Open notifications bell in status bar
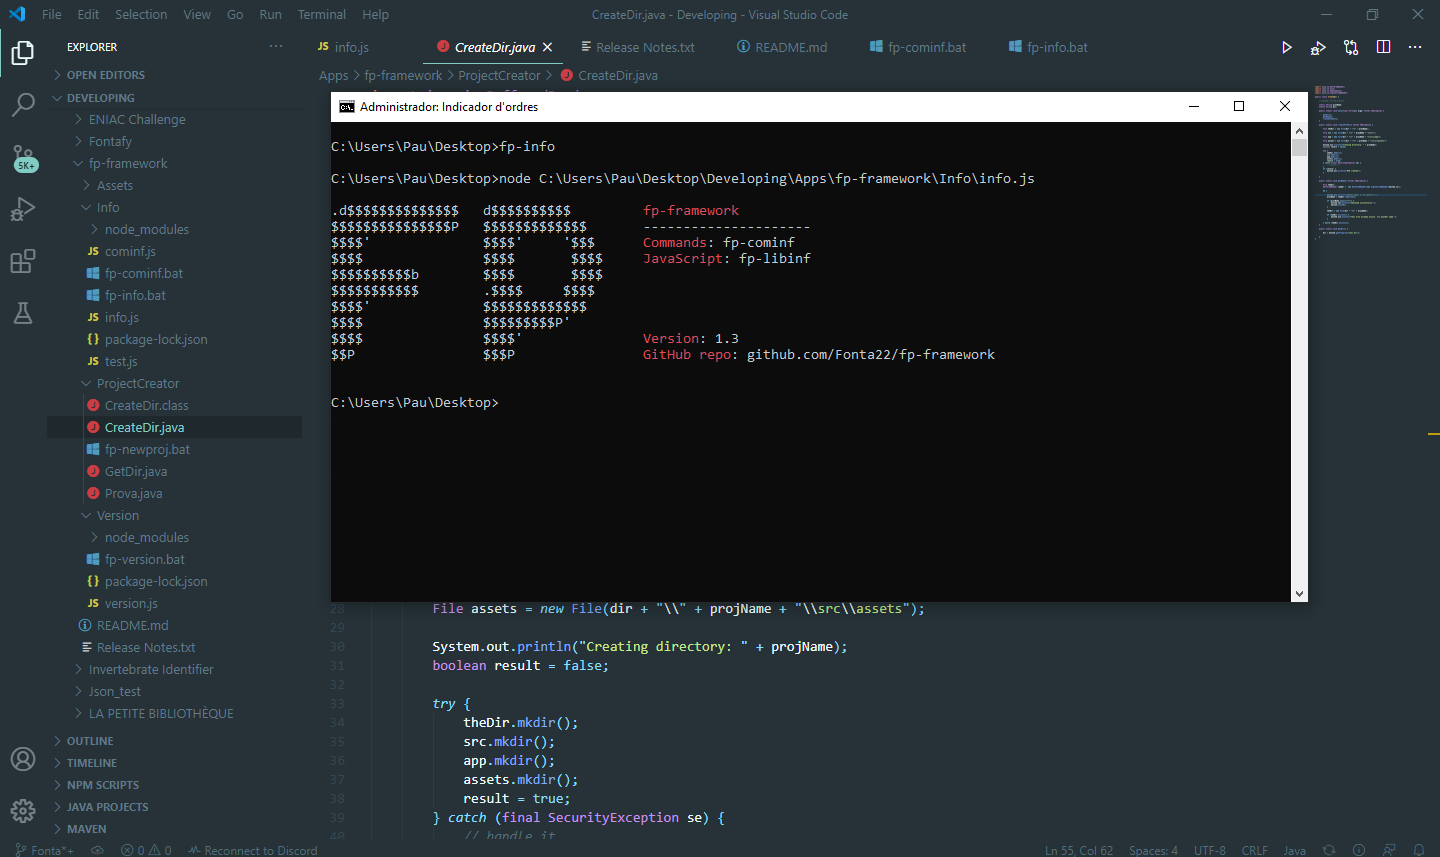This screenshot has width=1440, height=857. click(1418, 850)
